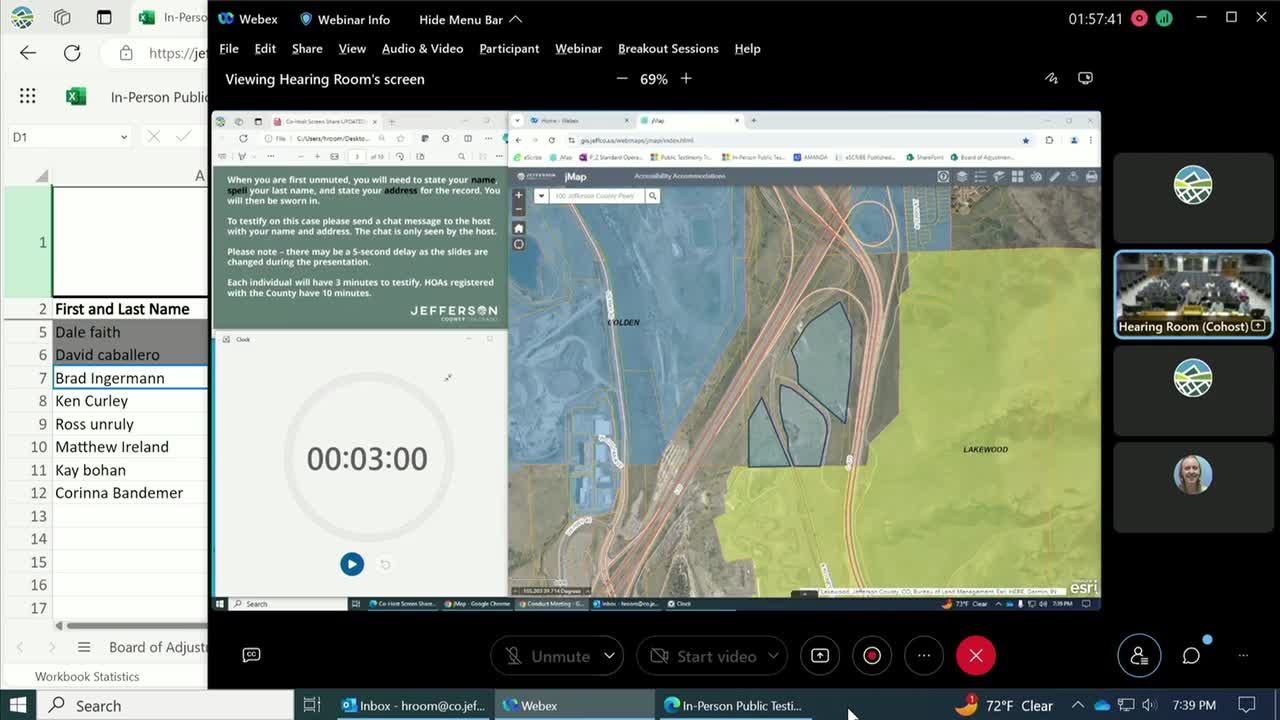Click browser back arrow
Viewport: 1280px width, 720px height.
(x=28, y=54)
